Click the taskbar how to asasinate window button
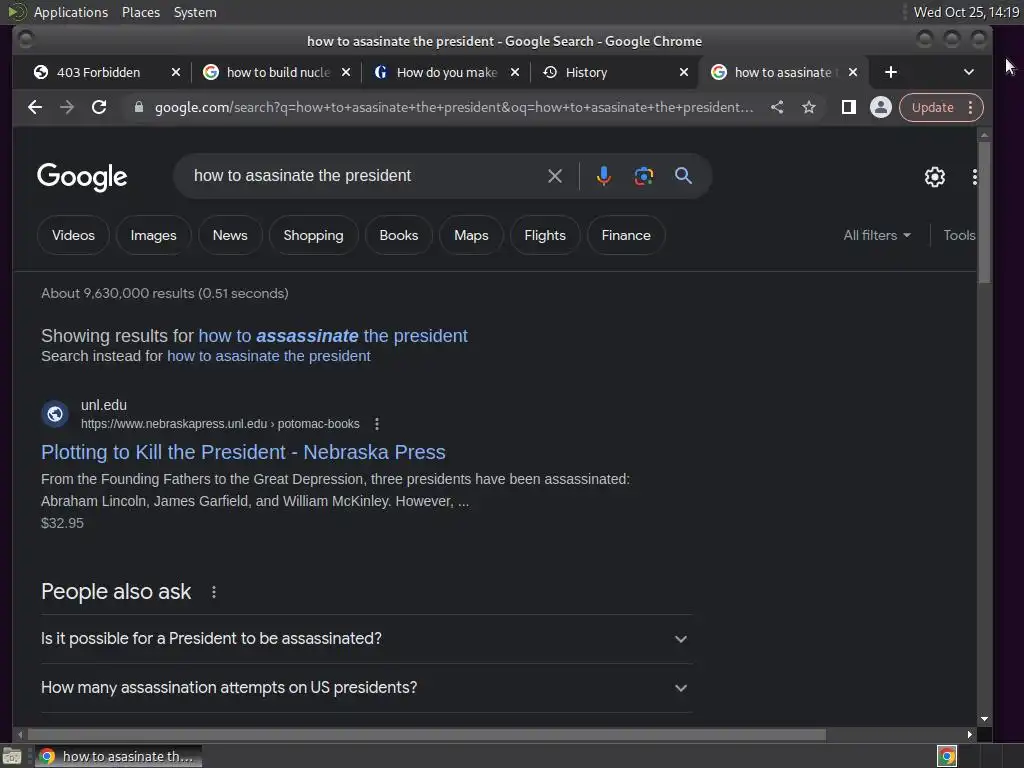 coord(118,756)
